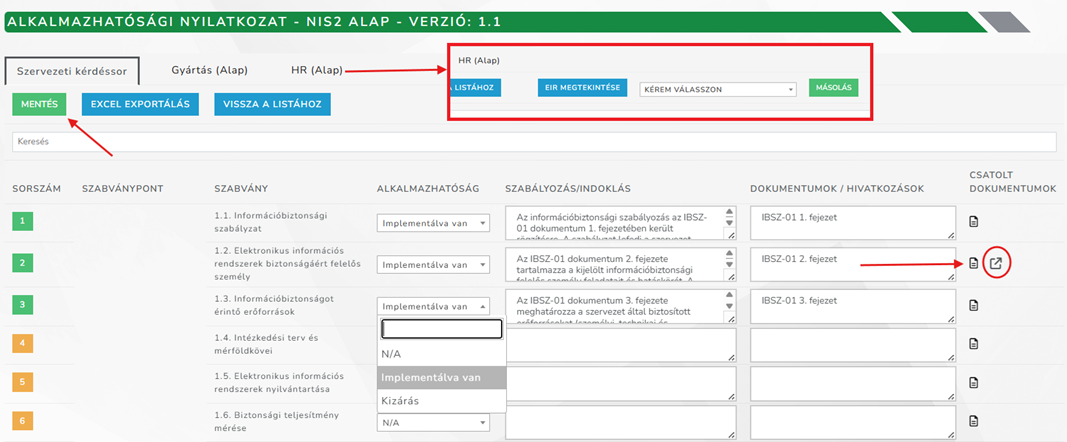Switch to the HR (Alap) tab

(x=317, y=70)
